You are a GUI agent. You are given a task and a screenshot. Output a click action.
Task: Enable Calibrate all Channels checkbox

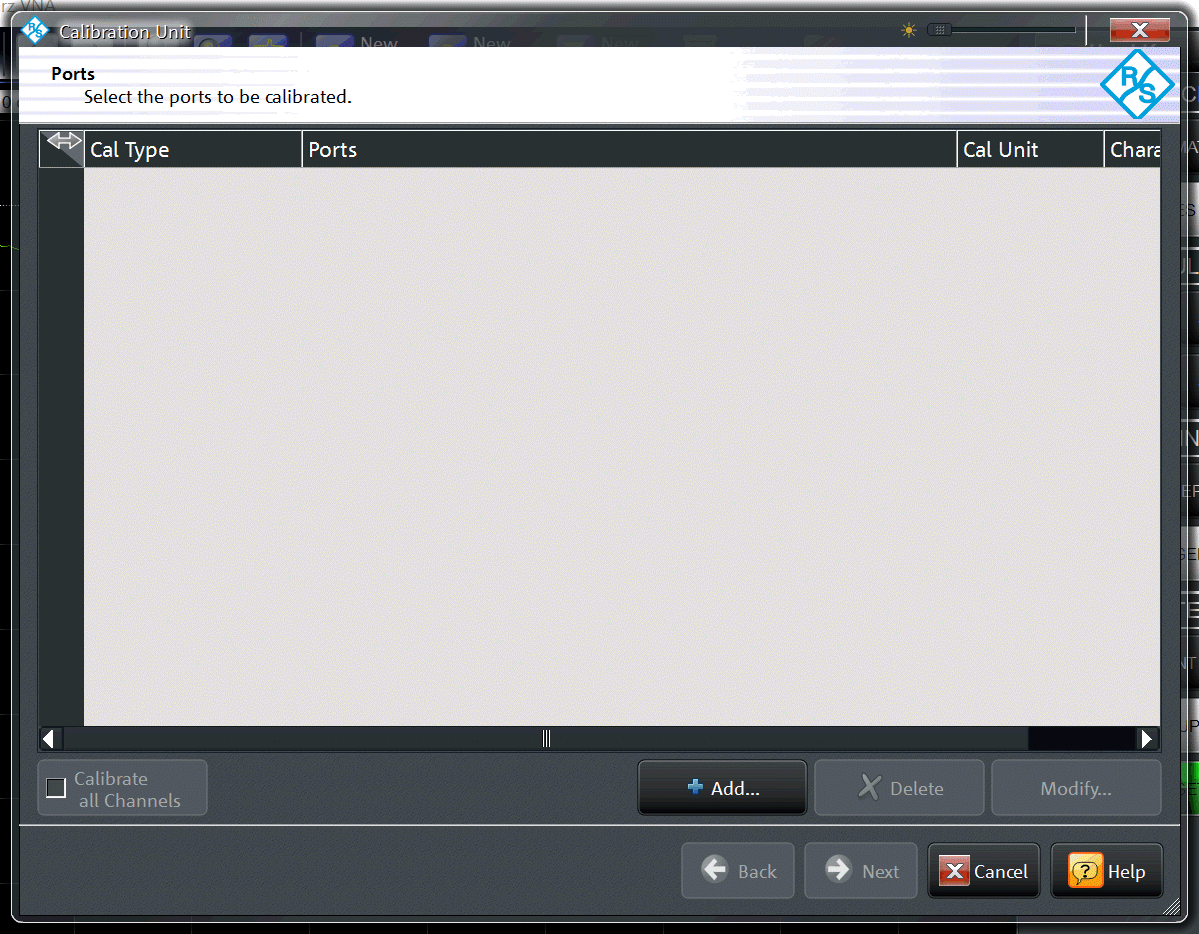click(x=57, y=788)
